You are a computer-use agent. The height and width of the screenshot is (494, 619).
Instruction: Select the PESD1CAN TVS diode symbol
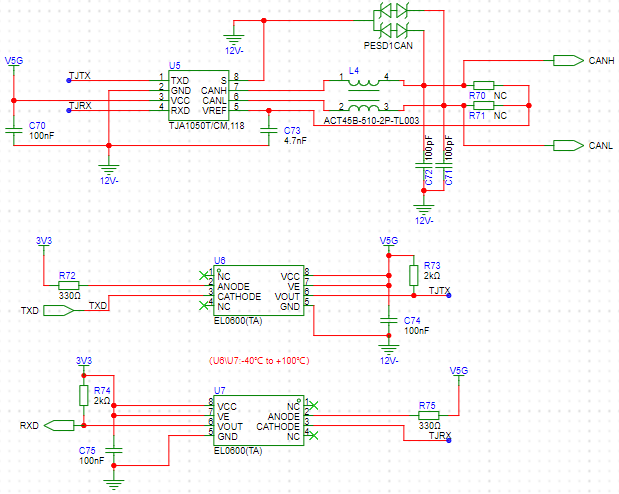coord(391,20)
